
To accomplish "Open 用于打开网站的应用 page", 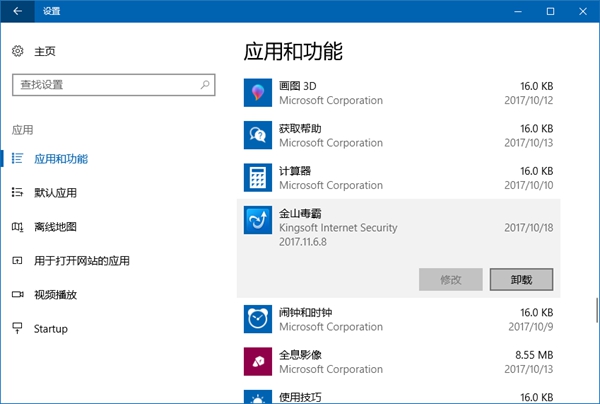I will [x=82, y=261].
